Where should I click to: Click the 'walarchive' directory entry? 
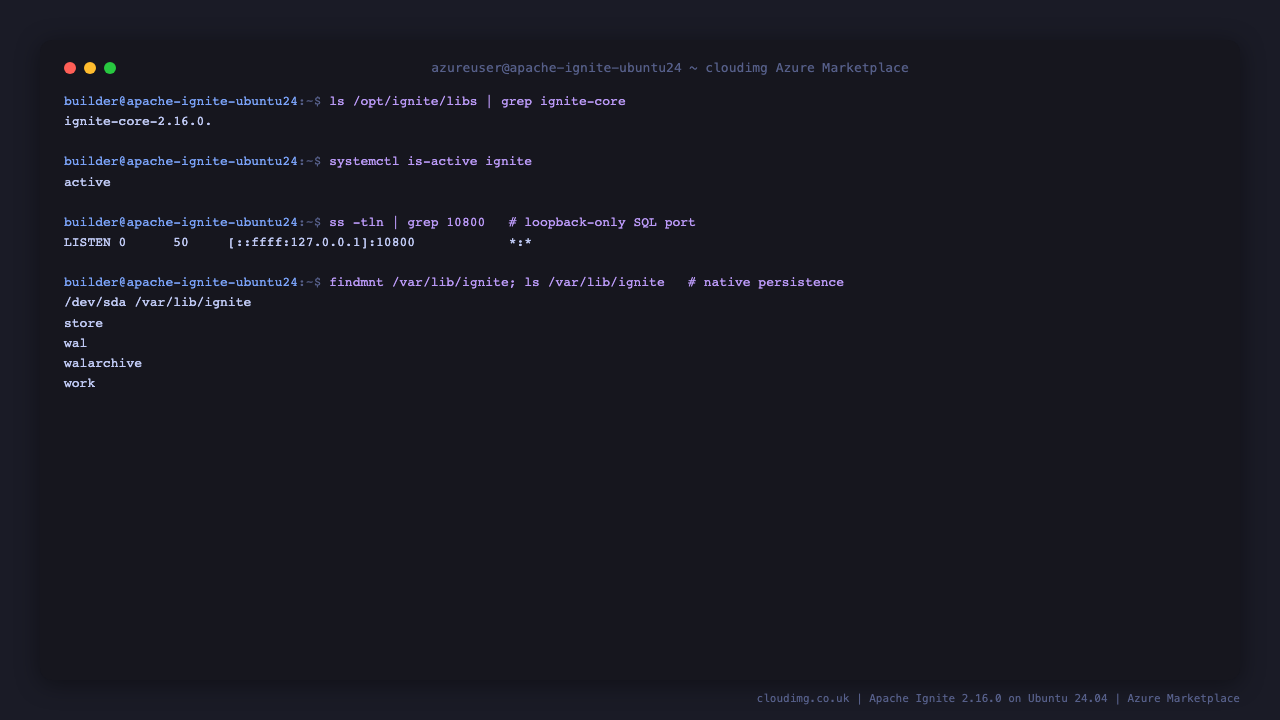pyautogui.click(x=103, y=364)
